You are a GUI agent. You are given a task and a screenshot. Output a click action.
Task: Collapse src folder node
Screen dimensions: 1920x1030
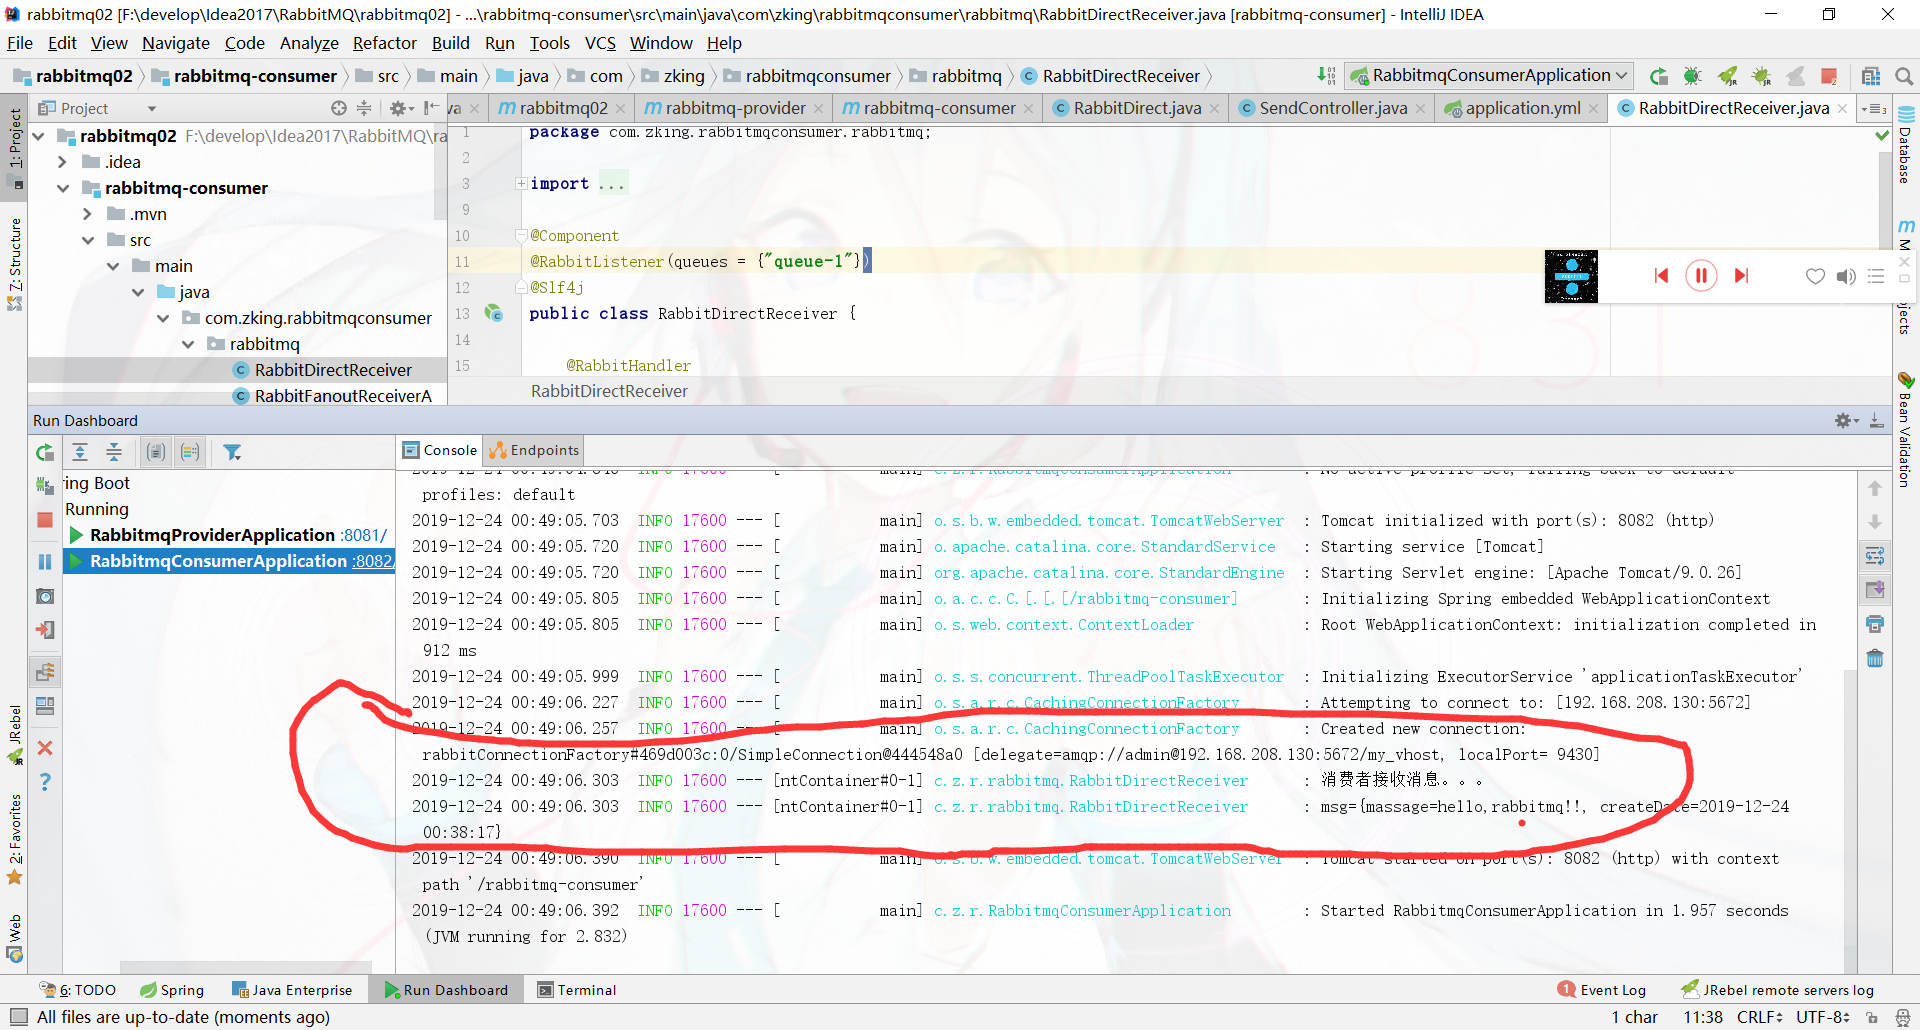coord(88,240)
